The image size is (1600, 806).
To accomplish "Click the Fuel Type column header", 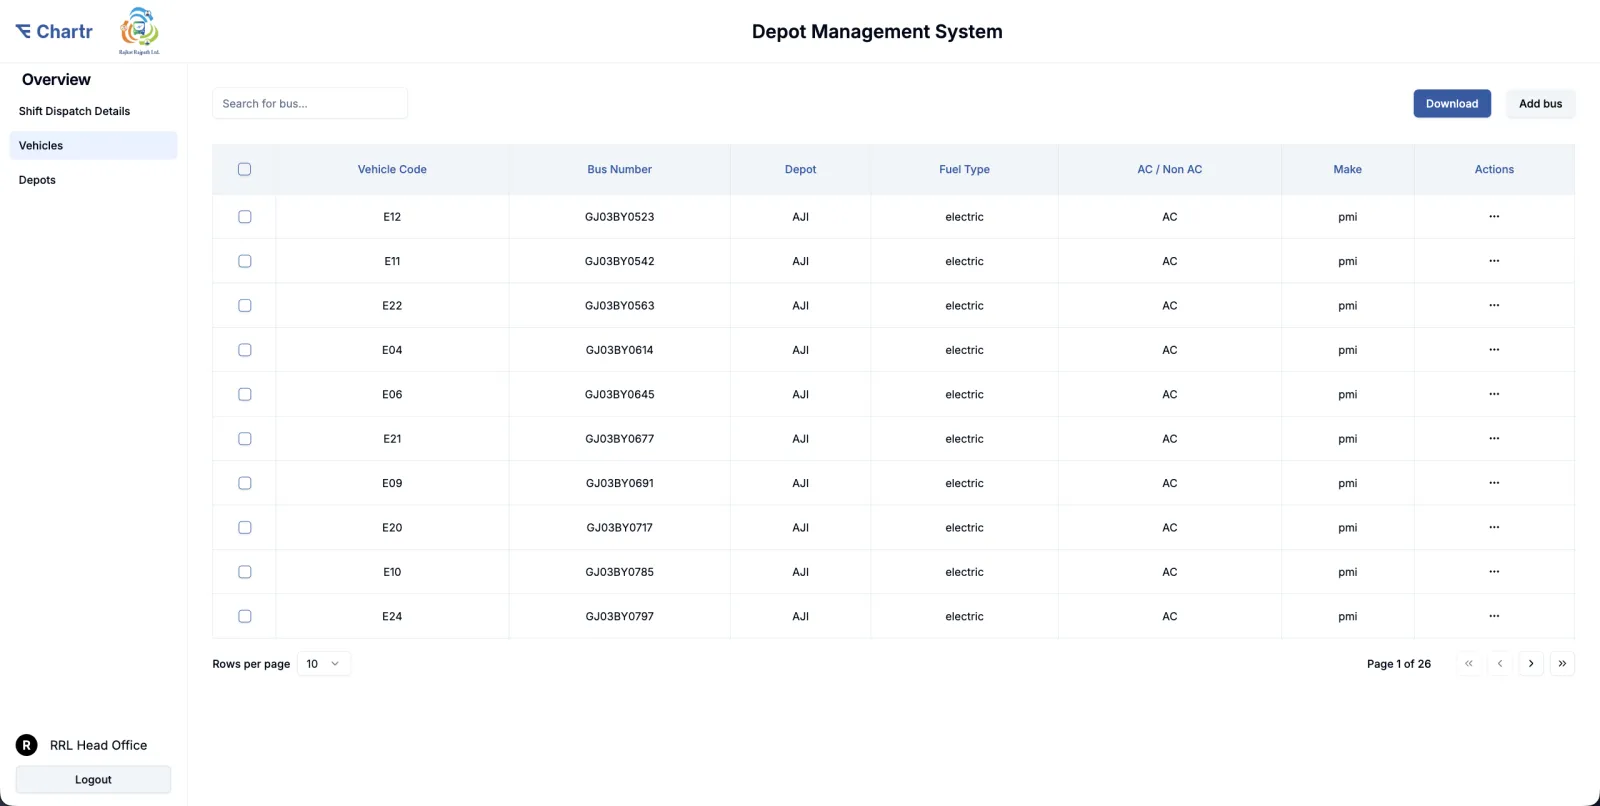I will [964, 169].
